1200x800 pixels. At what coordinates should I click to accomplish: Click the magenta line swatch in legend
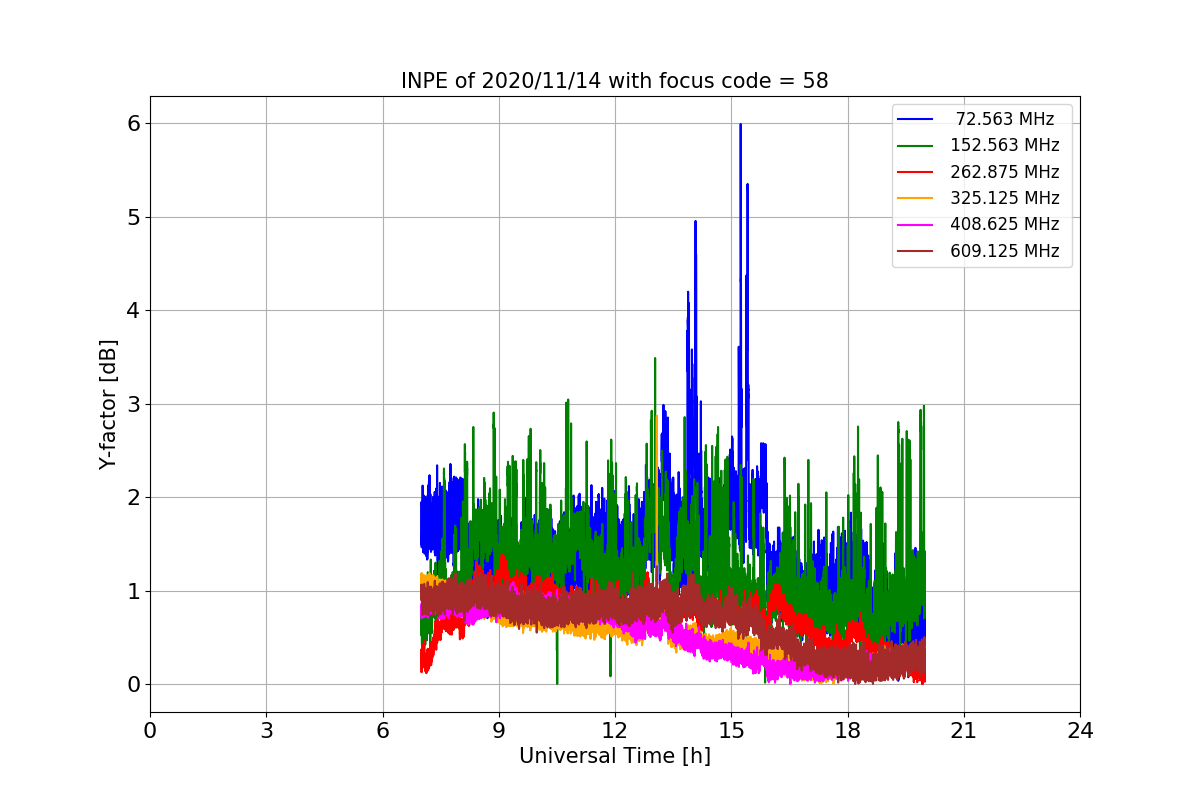(x=915, y=224)
